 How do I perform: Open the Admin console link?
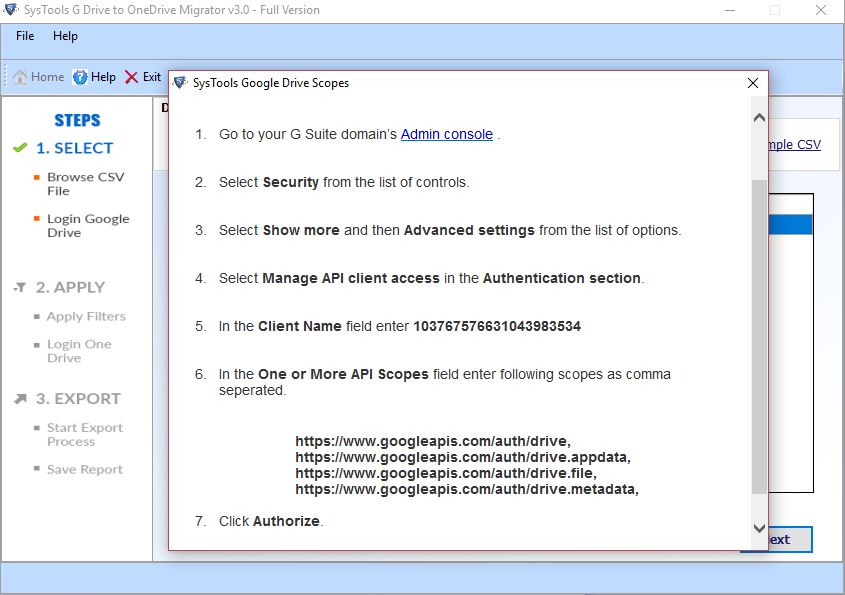[x=447, y=134]
